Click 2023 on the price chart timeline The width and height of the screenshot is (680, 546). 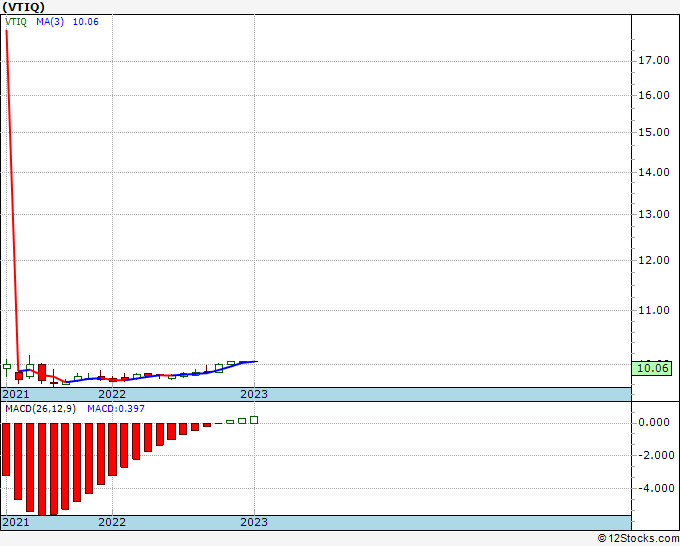point(254,394)
